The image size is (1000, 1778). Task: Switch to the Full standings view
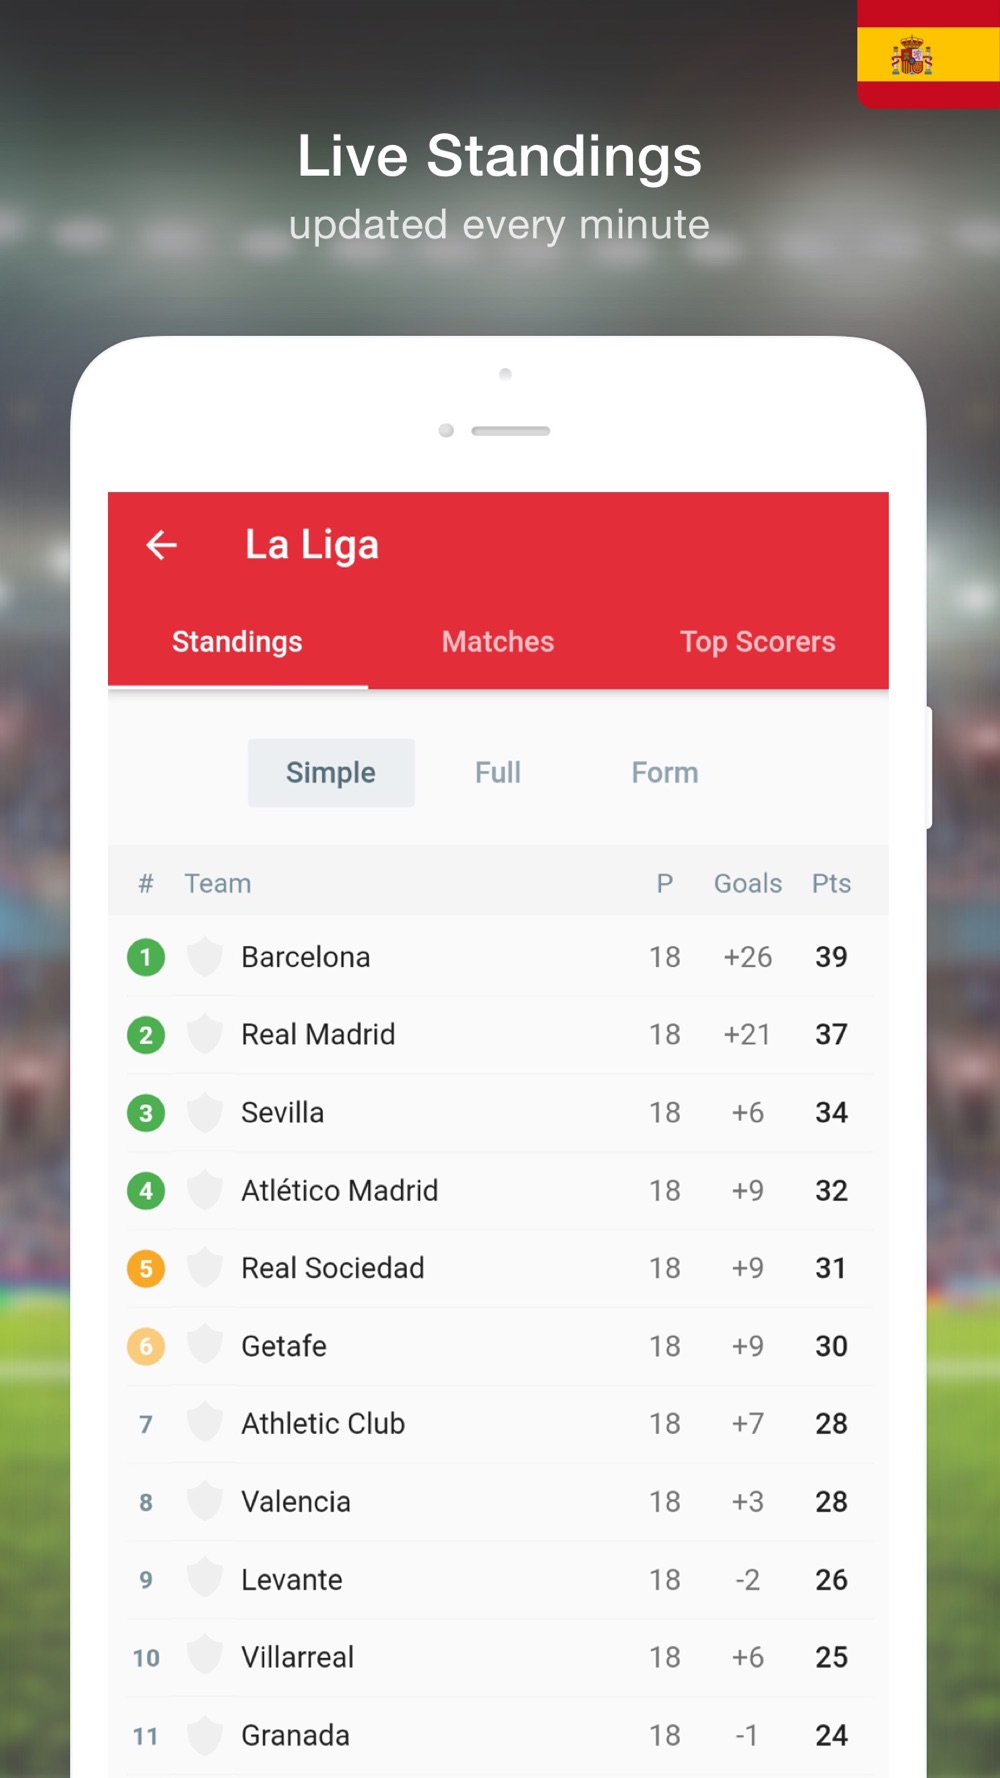coord(498,773)
